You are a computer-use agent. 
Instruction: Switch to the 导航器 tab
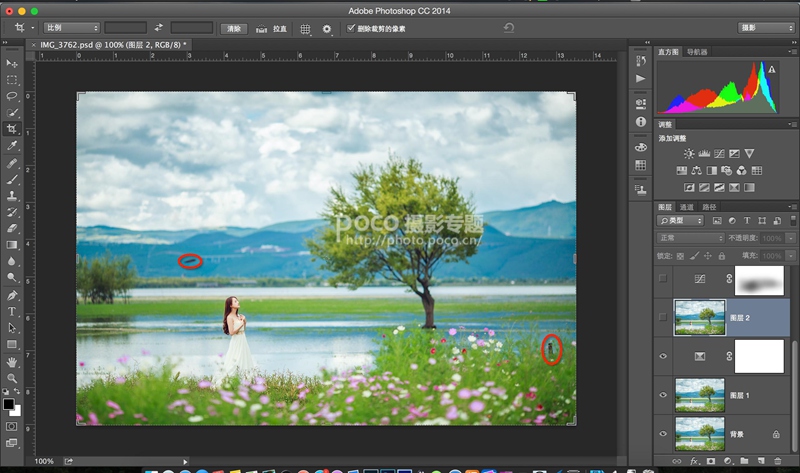pyautogui.click(x=697, y=52)
